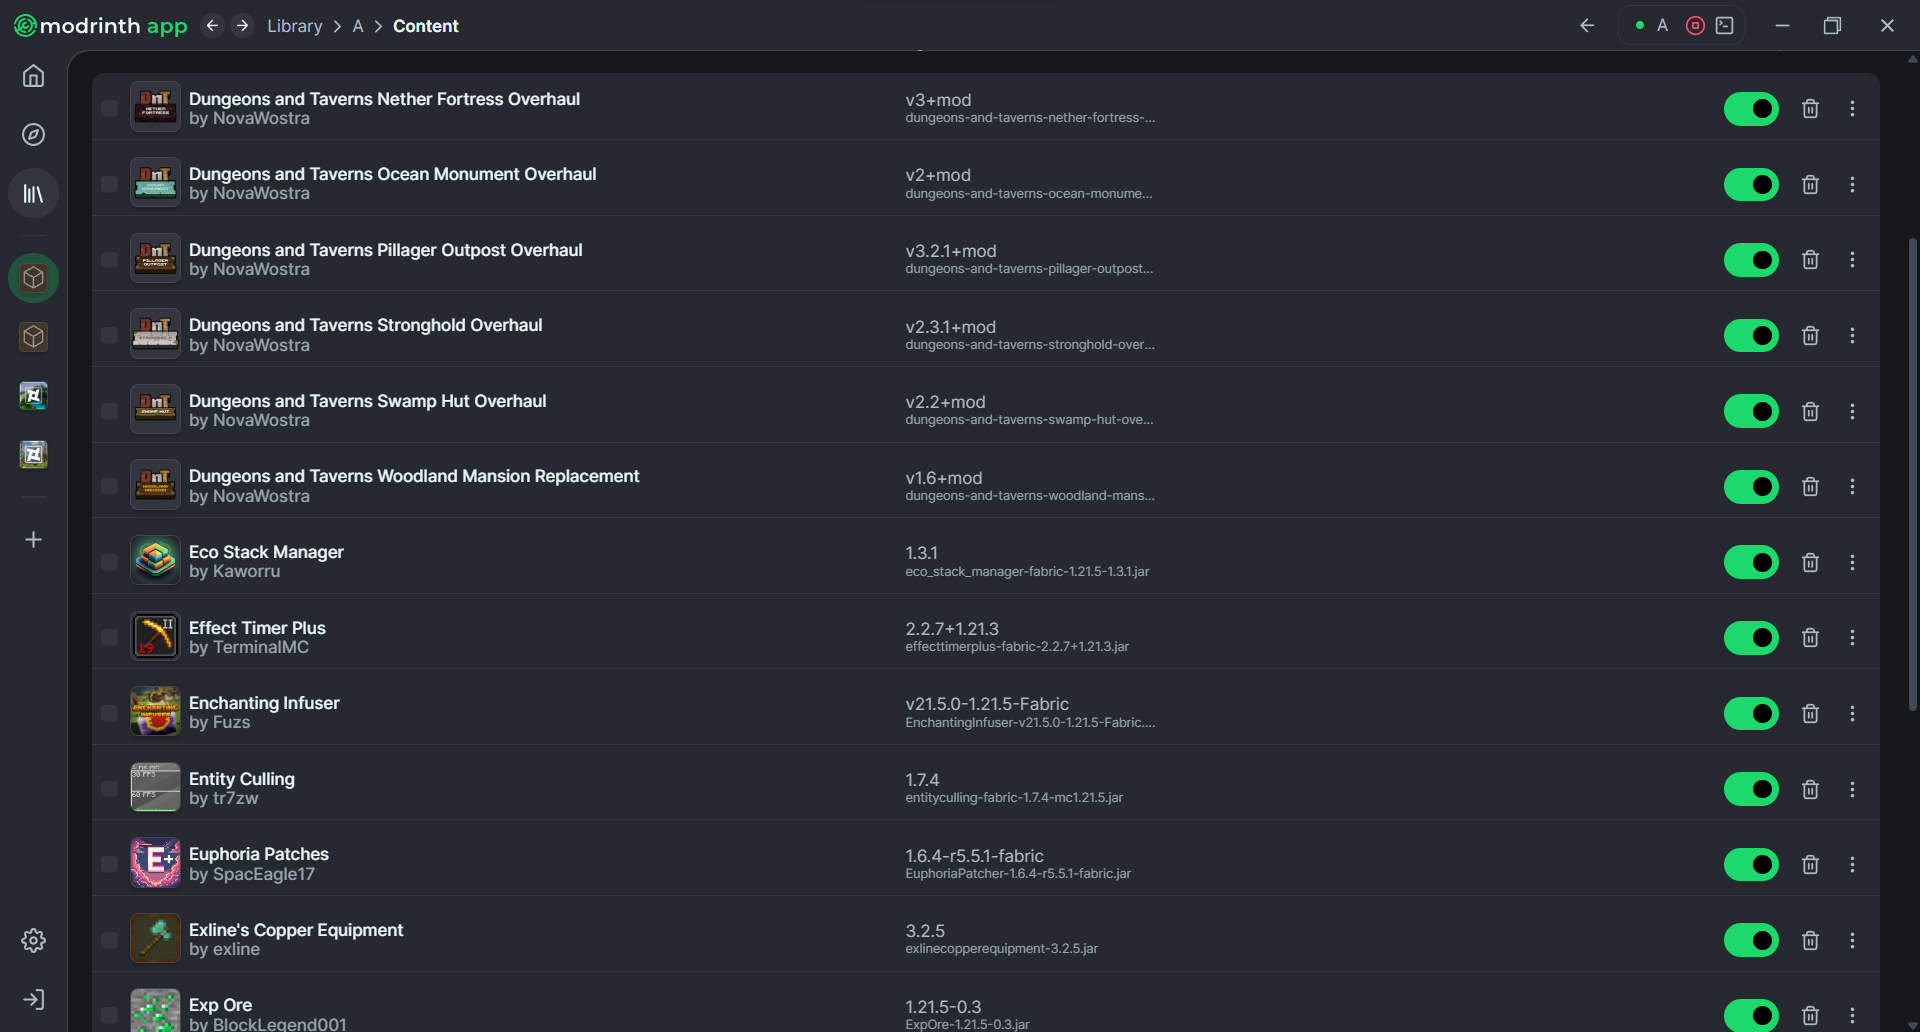Open more options for Euphoria Patches

click(x=1852, y=865)
